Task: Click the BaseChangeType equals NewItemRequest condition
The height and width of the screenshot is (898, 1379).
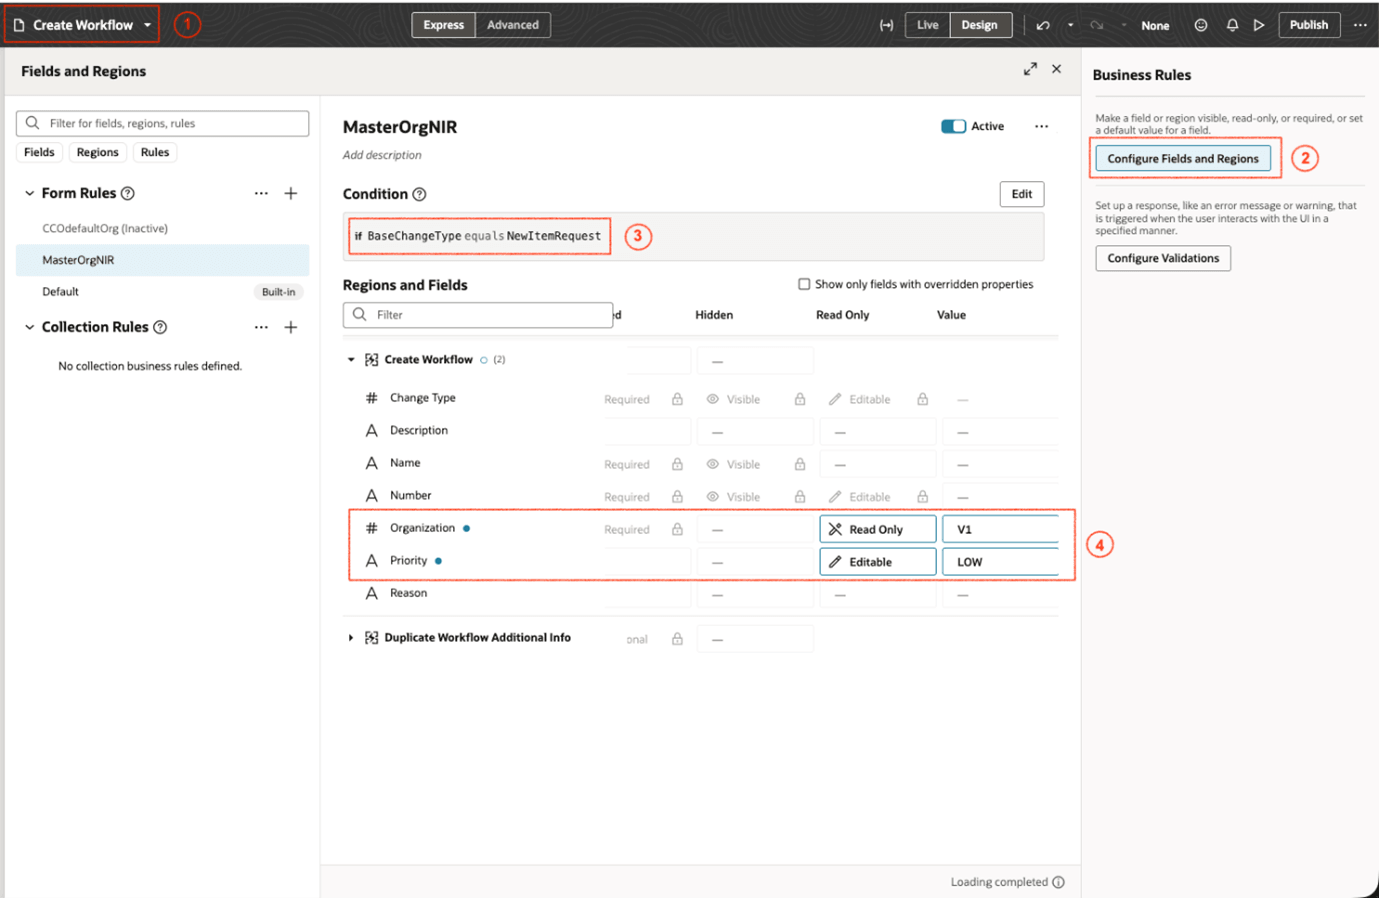Action: [x=478, y=236]
